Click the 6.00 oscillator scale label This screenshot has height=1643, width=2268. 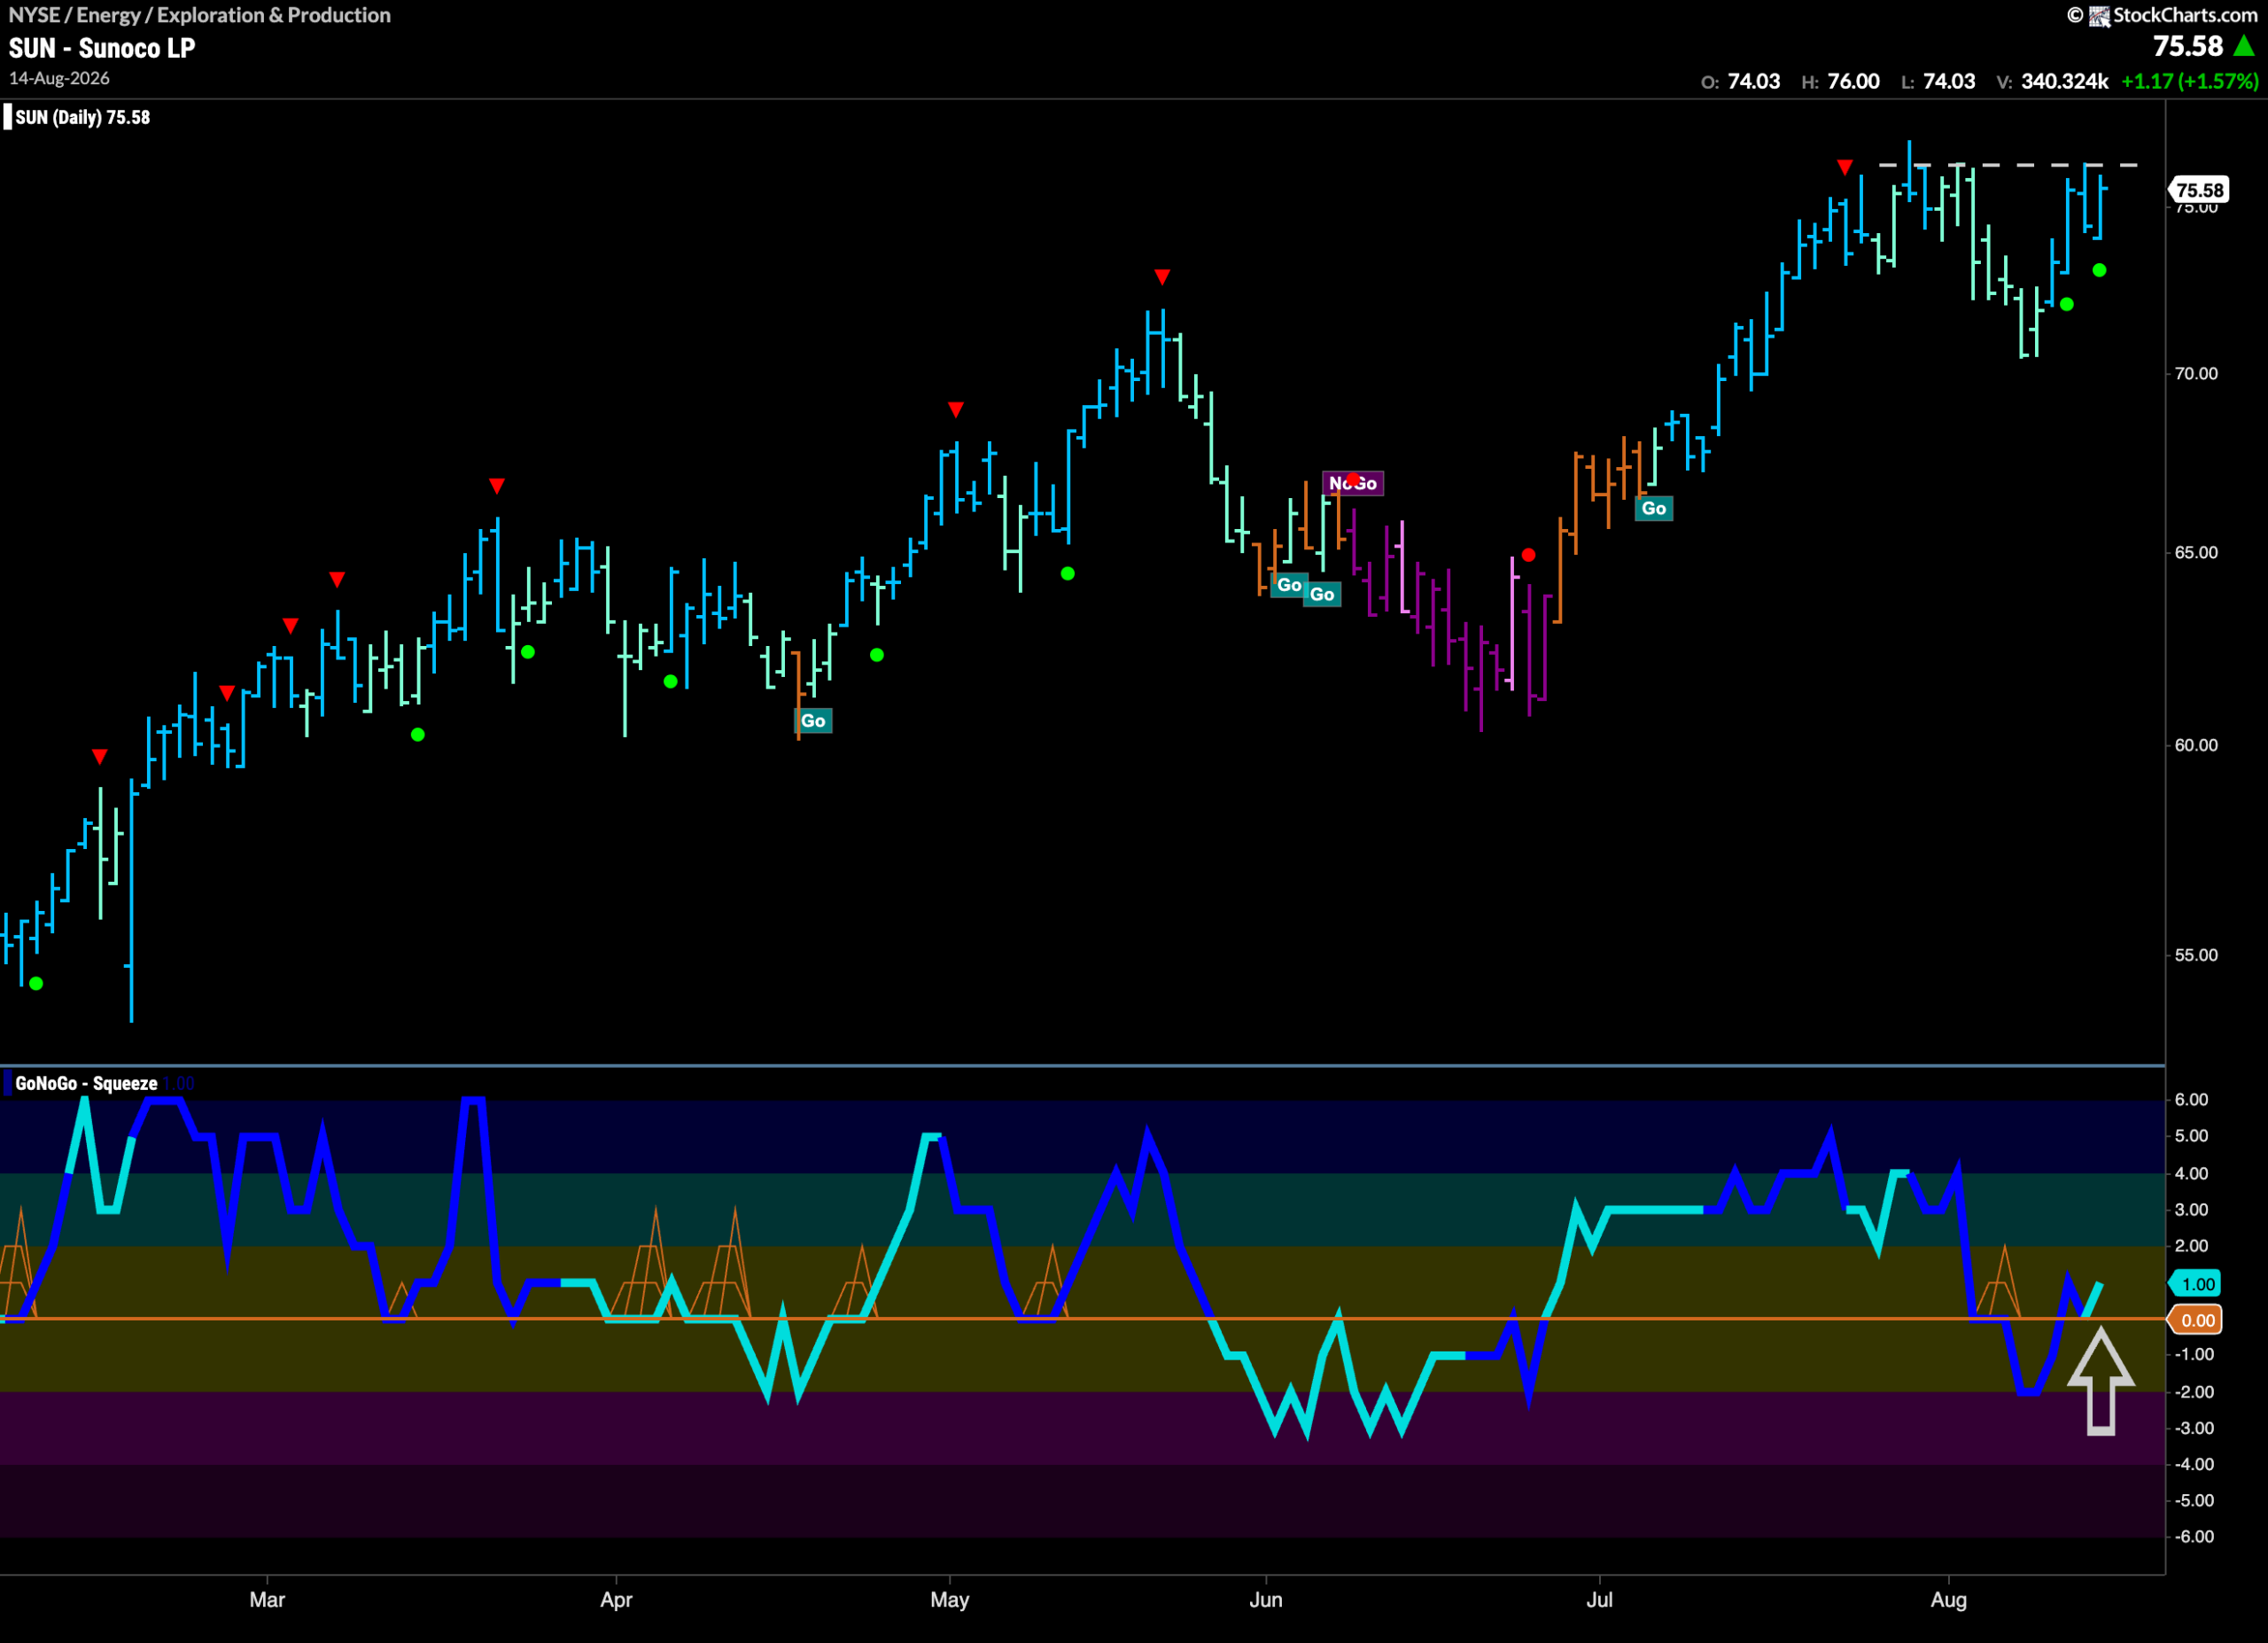pyautogui.click(x=2191, y=1100)
